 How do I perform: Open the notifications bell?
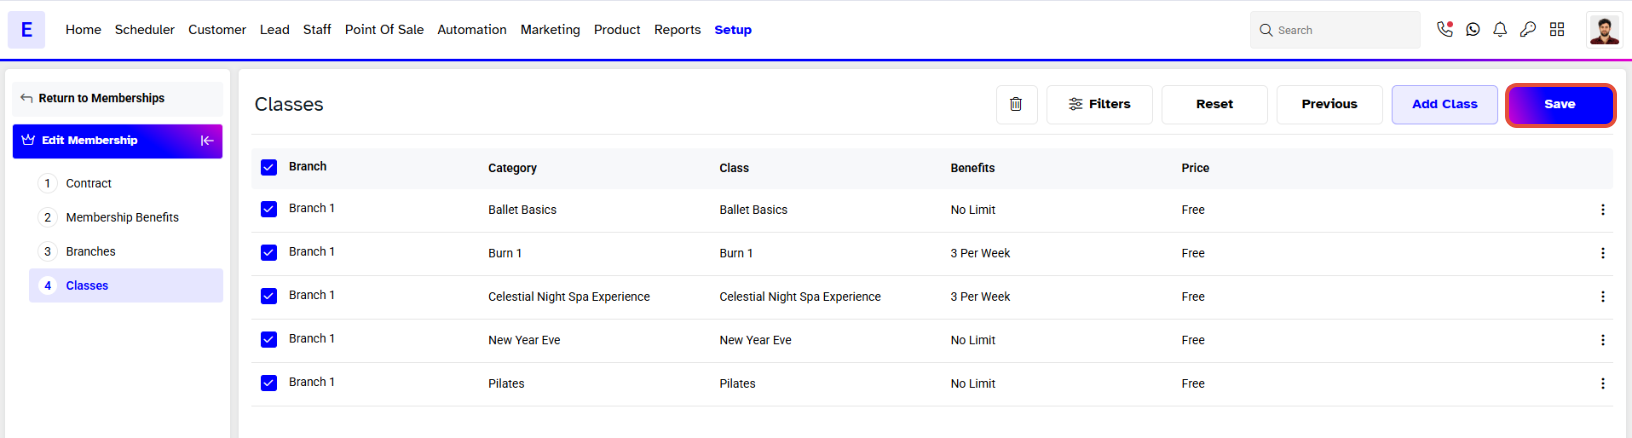1500,30
